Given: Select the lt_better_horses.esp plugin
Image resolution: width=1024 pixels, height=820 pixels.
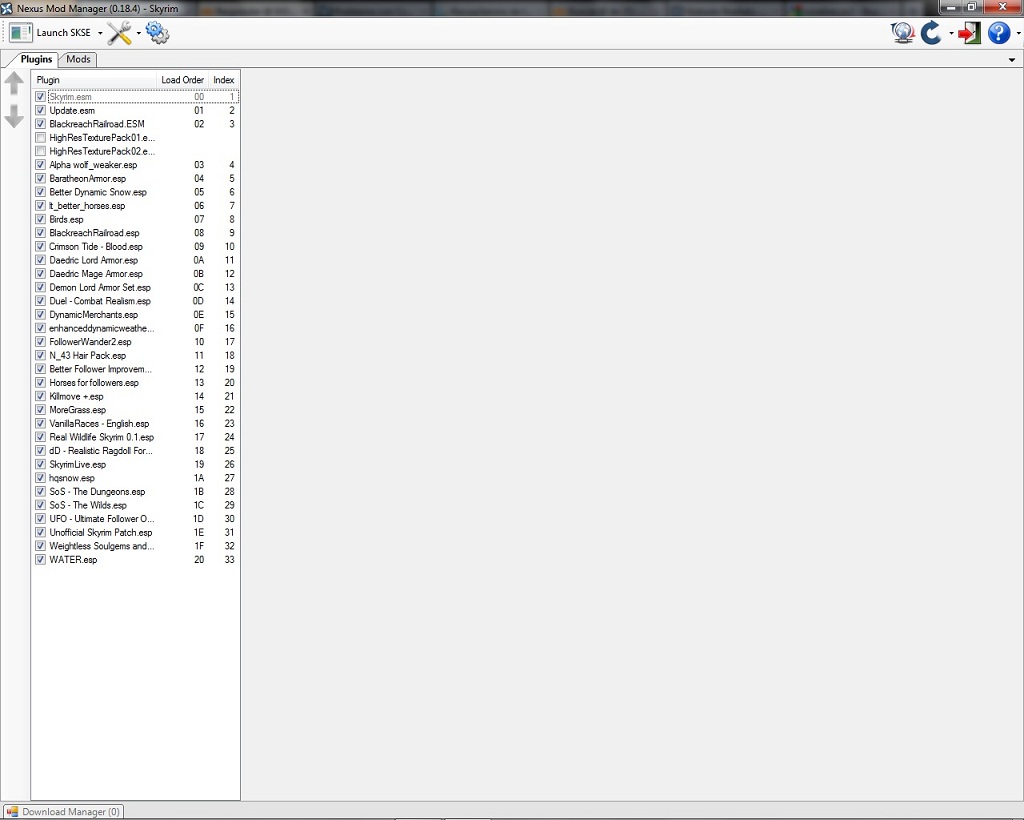Looking at the screenshot, I should coord(136,206).
